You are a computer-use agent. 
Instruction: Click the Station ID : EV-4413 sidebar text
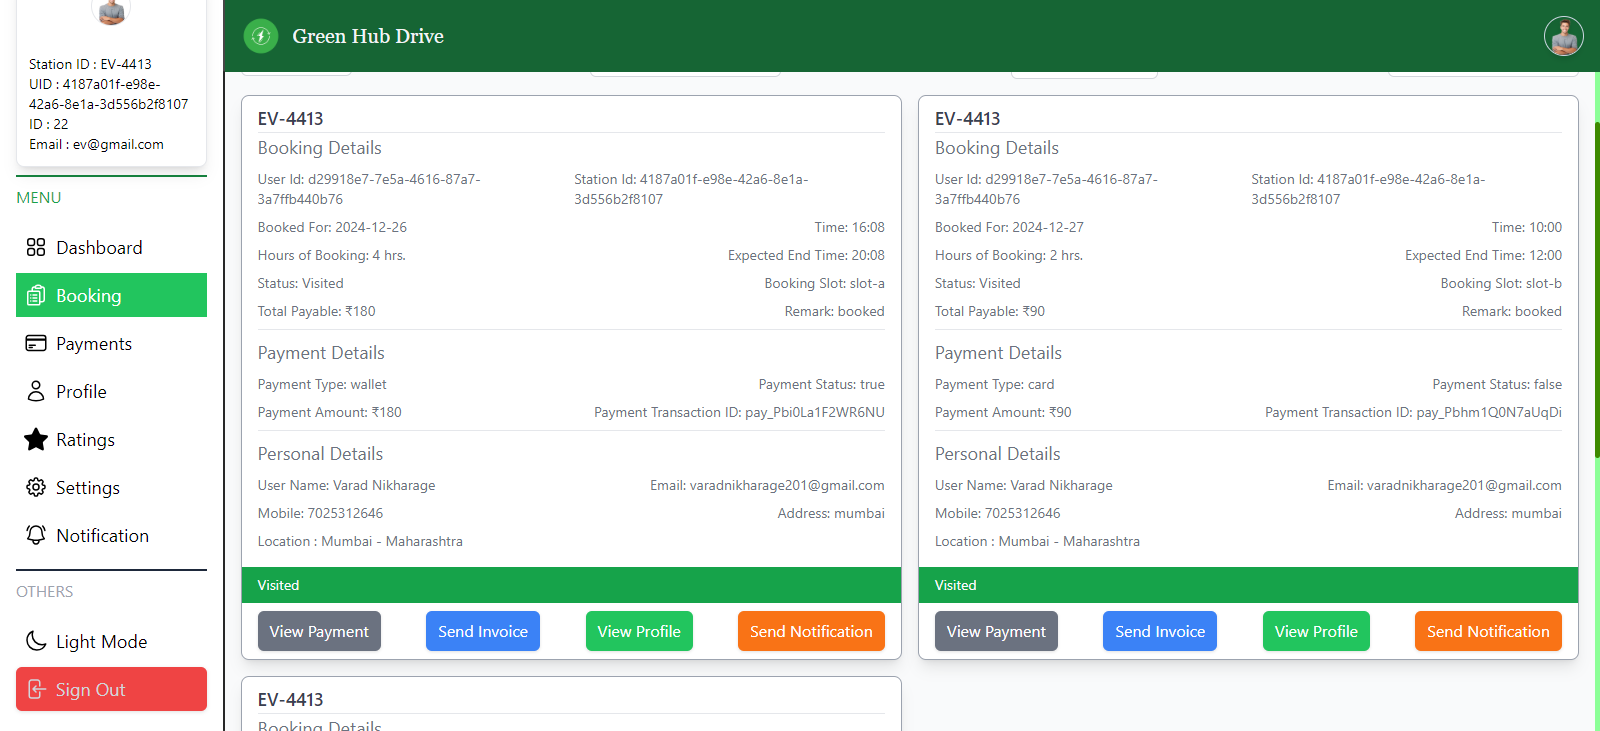pyautogui.click(x=90, y=64)
